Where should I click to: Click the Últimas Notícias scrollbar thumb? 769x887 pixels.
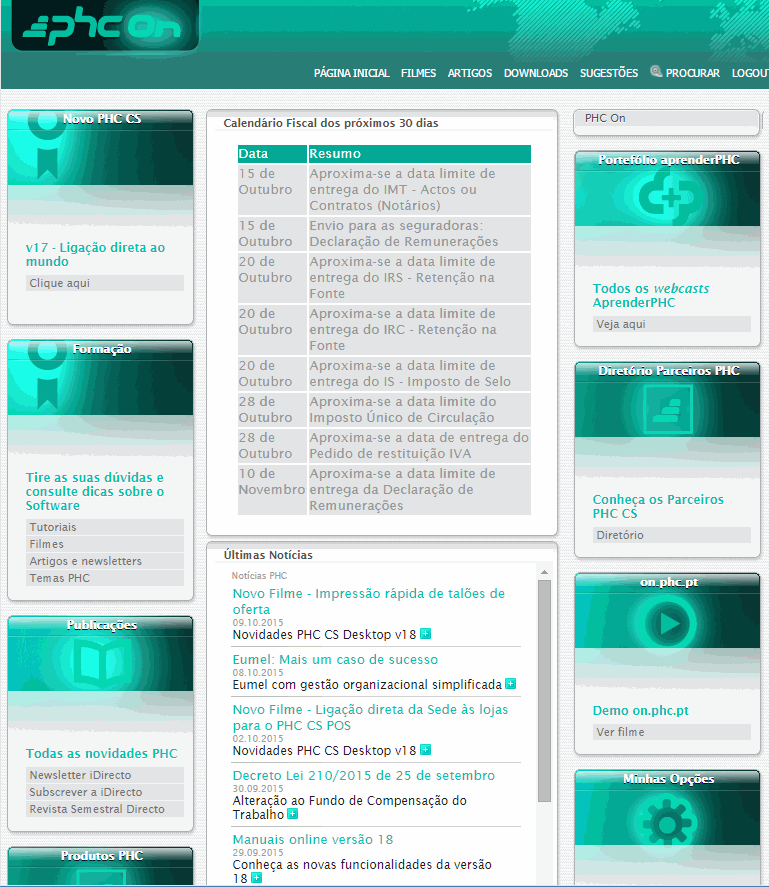pos(544,690)
